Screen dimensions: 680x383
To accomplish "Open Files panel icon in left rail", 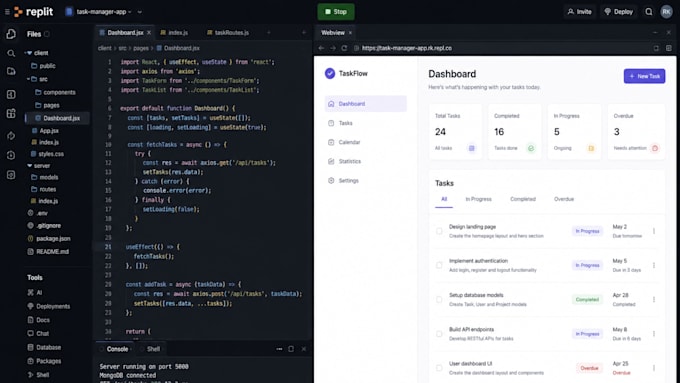I will 11,34.
